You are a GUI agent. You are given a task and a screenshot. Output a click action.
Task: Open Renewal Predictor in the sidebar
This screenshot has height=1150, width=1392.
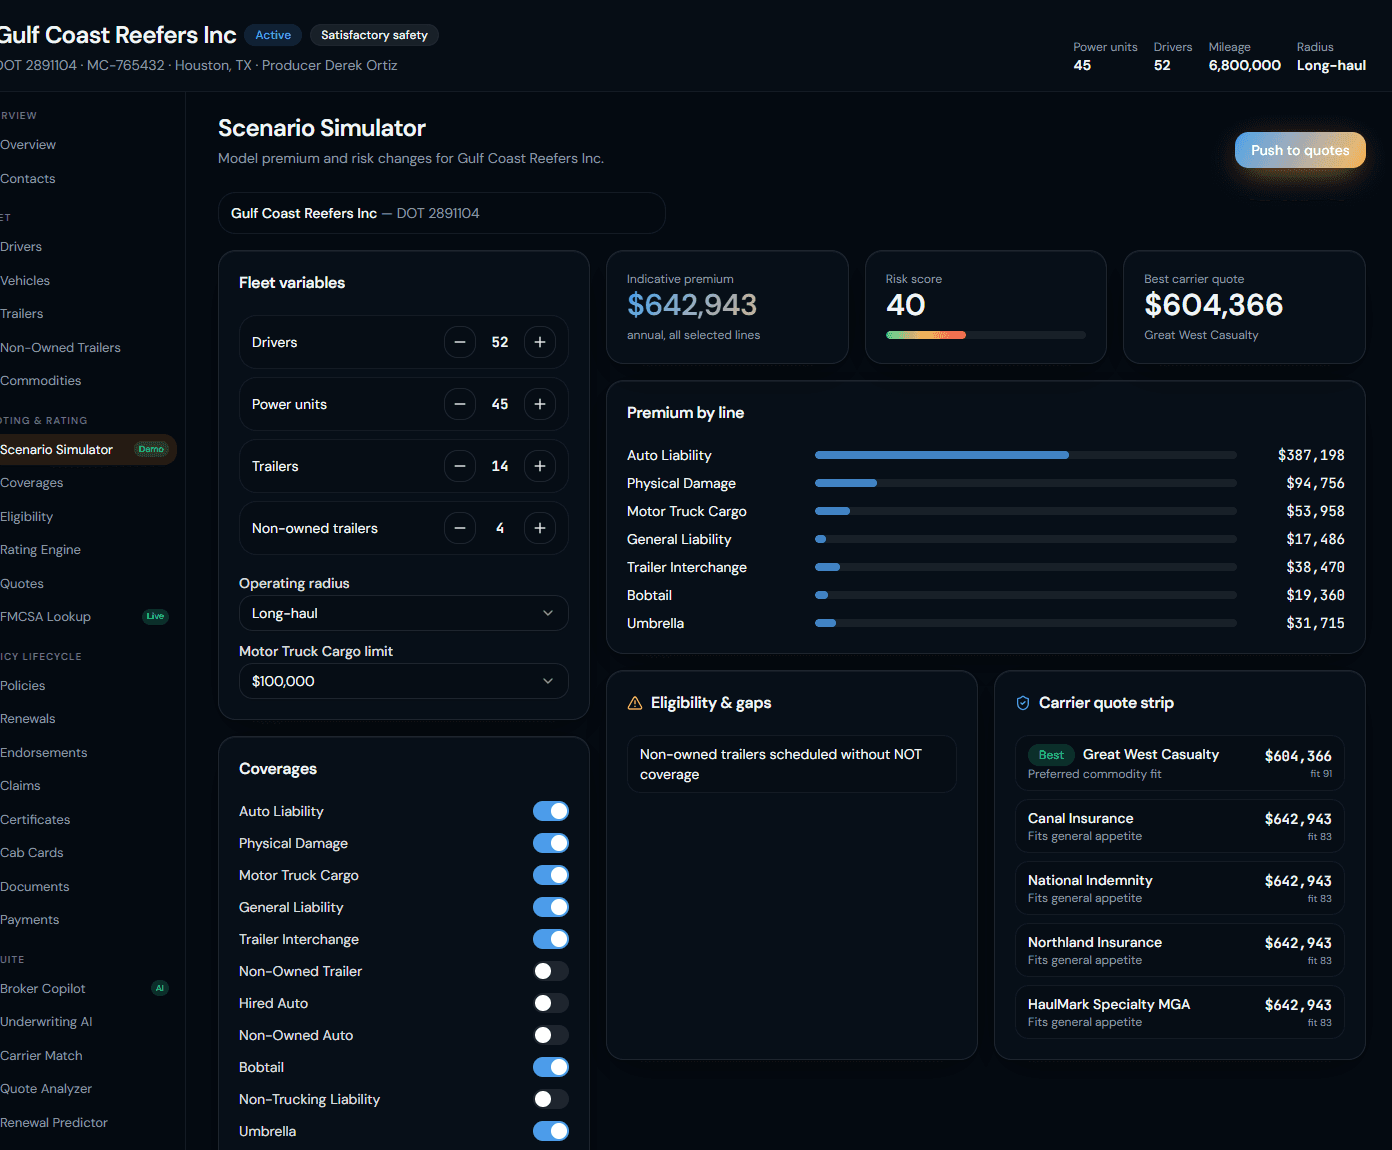[54, 1123]
